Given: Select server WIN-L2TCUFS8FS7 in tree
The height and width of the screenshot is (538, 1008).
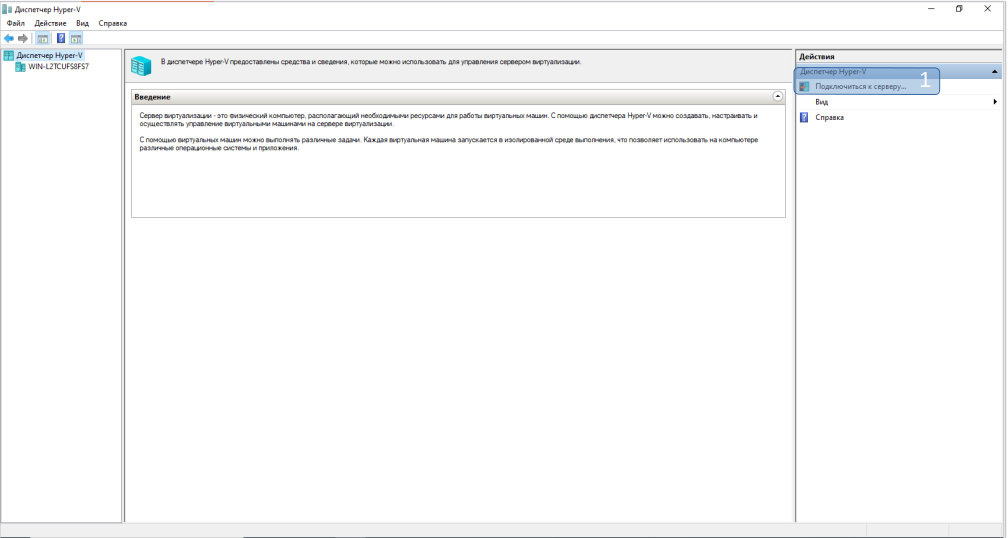Looking at the screenshot, I should click(x=58, y=67).
